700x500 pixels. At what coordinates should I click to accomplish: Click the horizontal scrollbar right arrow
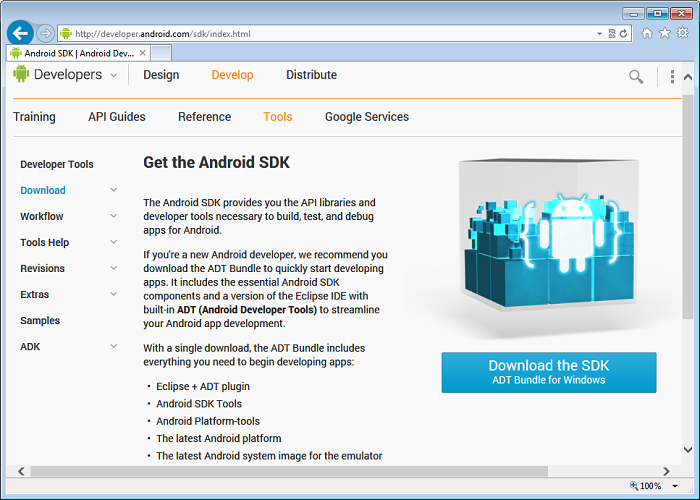click(667, 471)
